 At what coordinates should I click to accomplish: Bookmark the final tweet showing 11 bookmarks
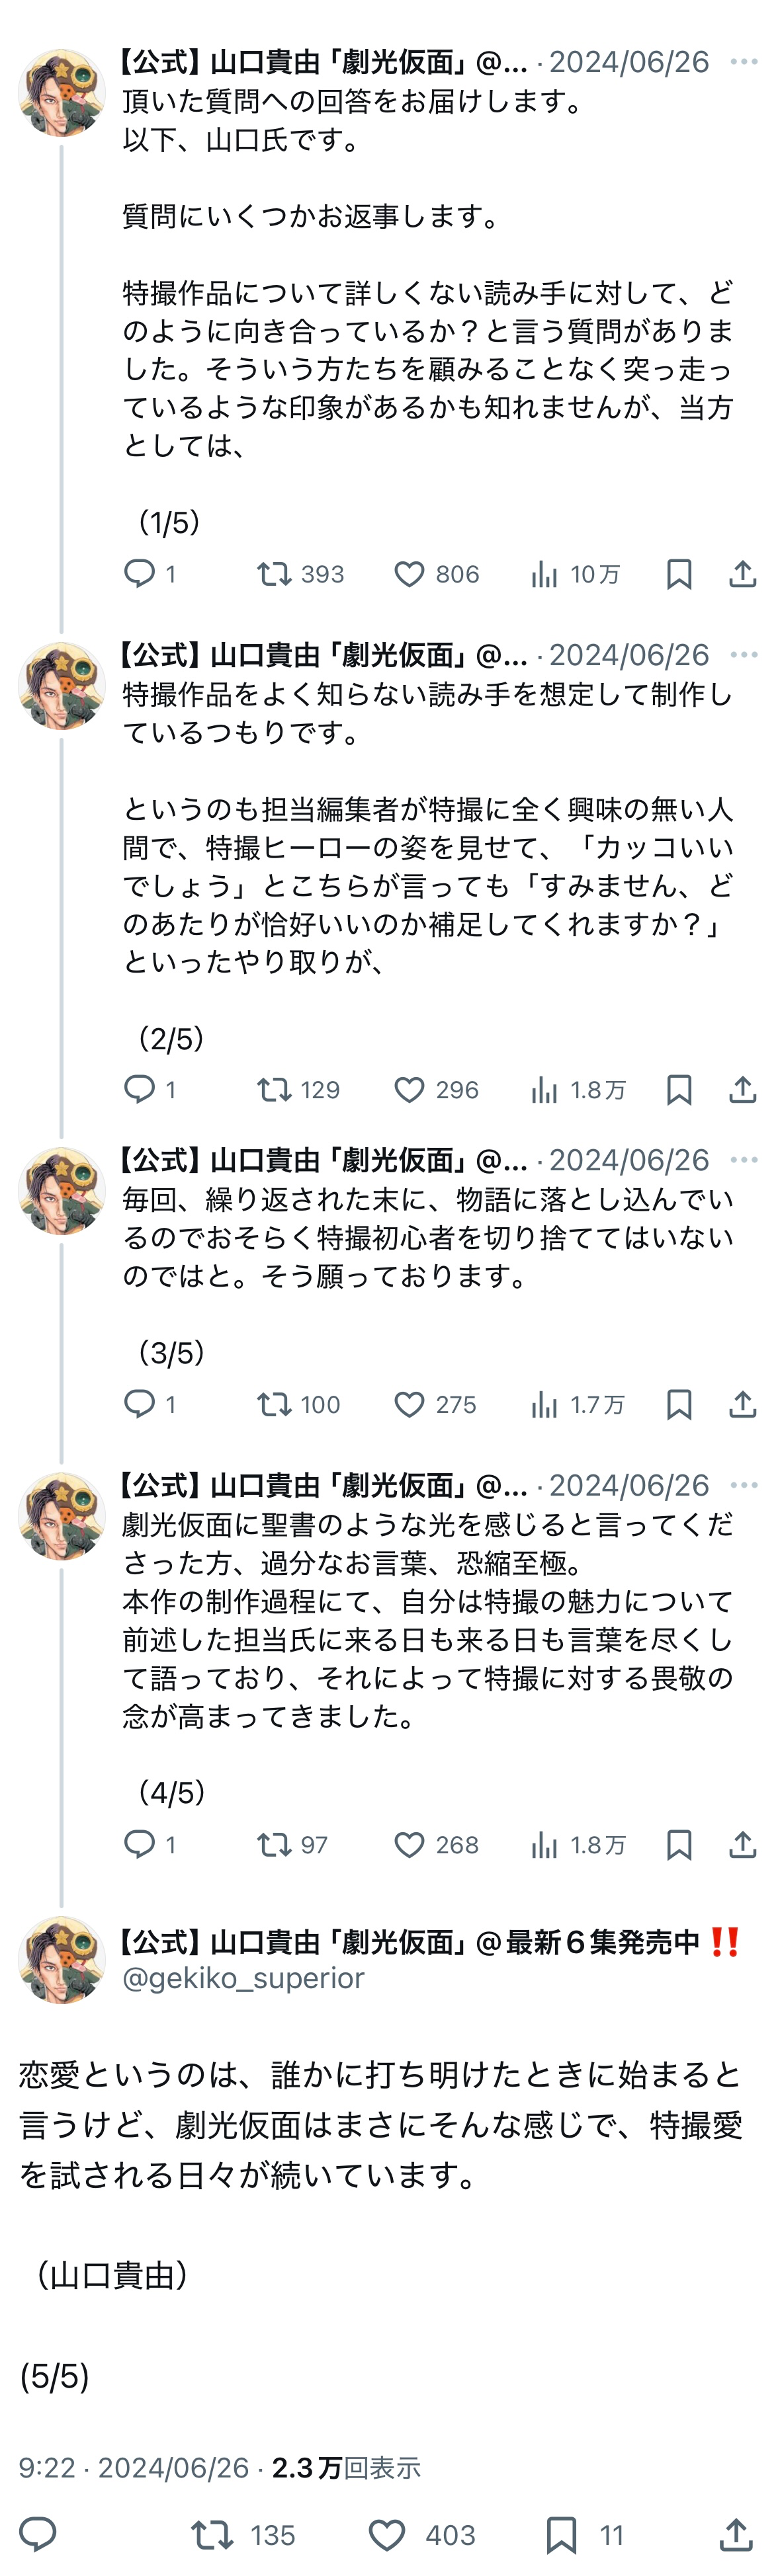click(561, 2535)
